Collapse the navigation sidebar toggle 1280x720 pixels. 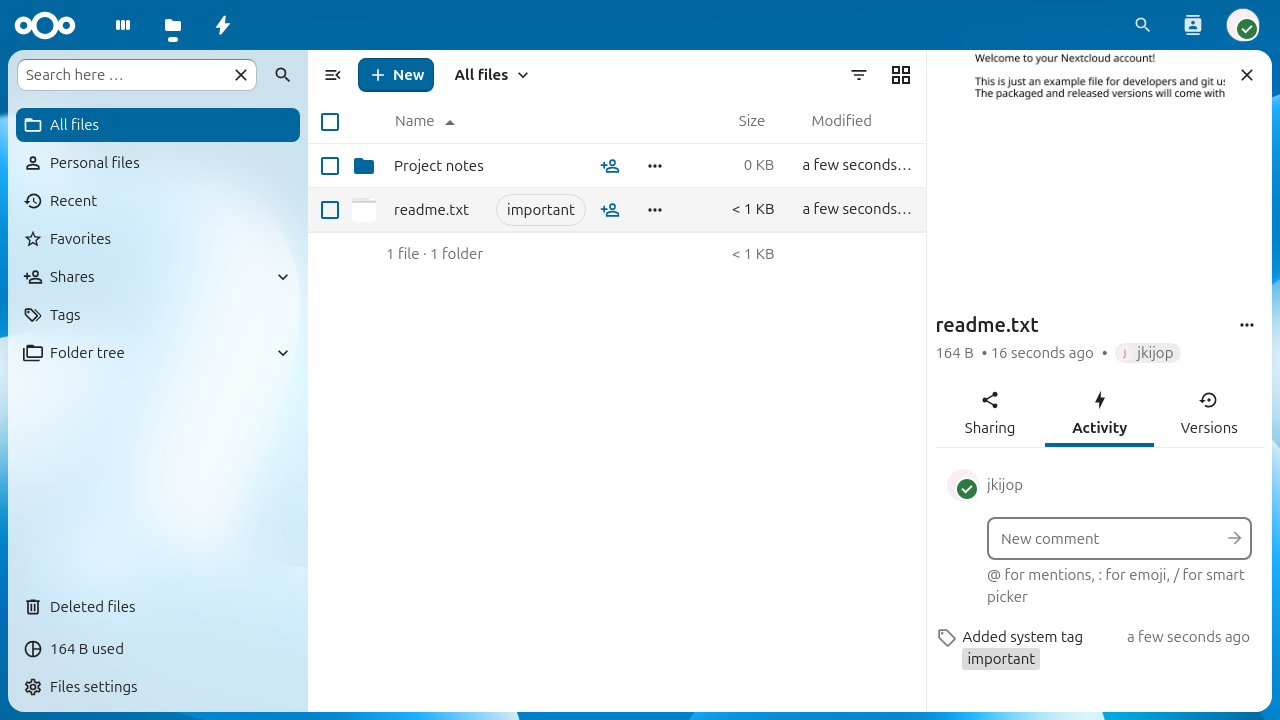(333, 75)
